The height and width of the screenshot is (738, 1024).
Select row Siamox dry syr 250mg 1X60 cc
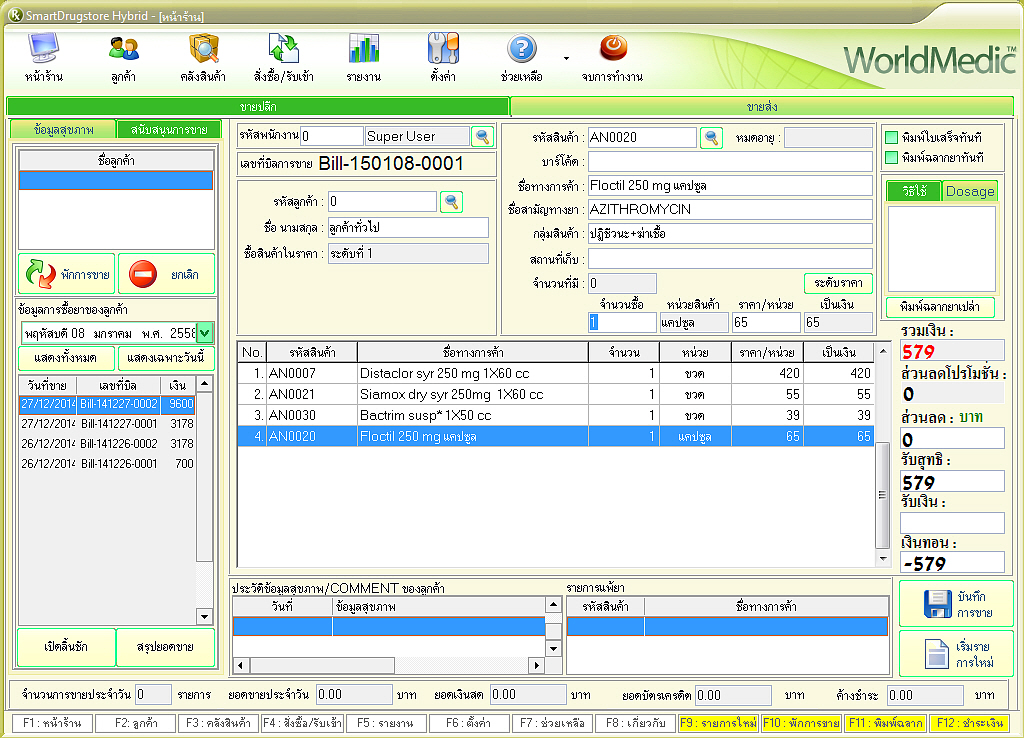pos(555,394)
